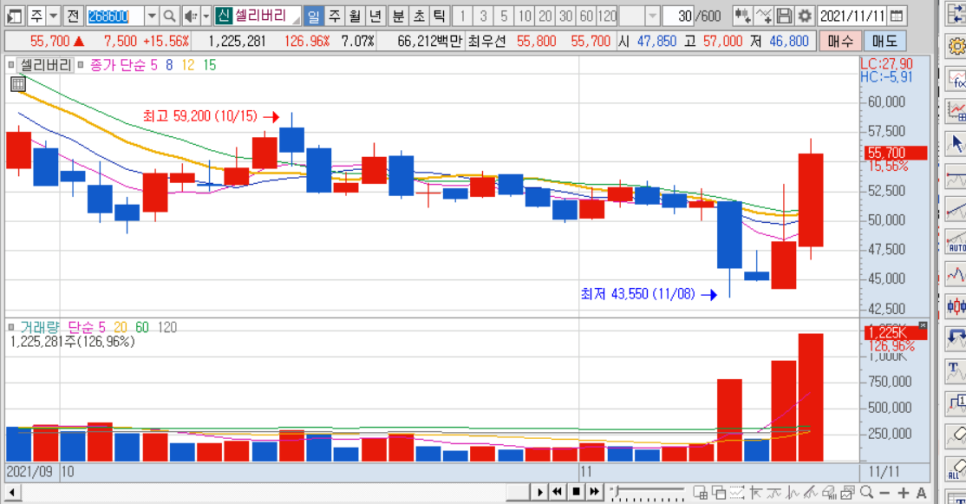Viewport: 966px width, 504px height.
Task: Click the minus zoom-out icon at bottom
Action: [885, 493]
